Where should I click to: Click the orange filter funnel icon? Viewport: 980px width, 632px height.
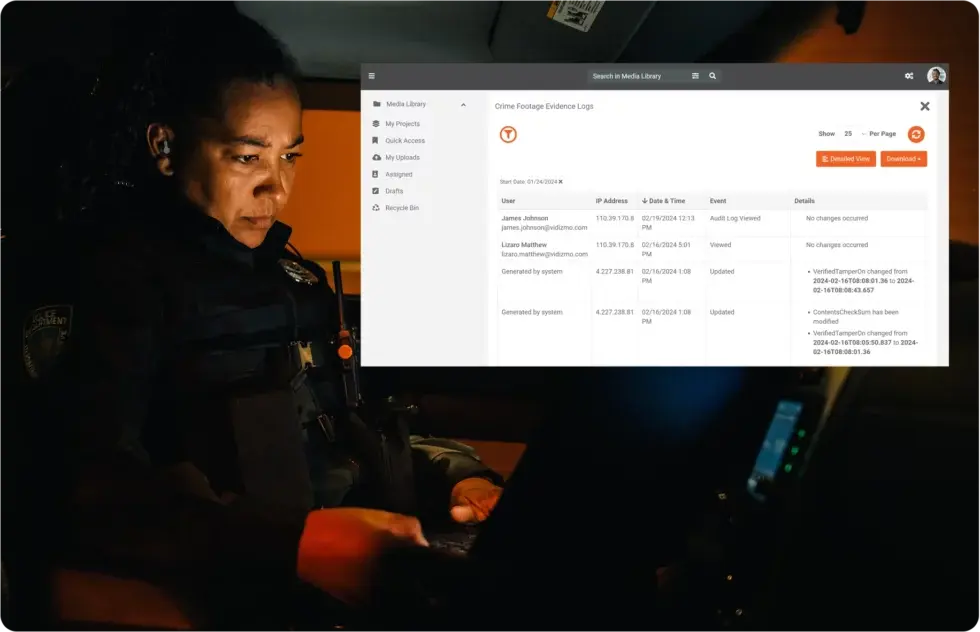tap(508, 134)
